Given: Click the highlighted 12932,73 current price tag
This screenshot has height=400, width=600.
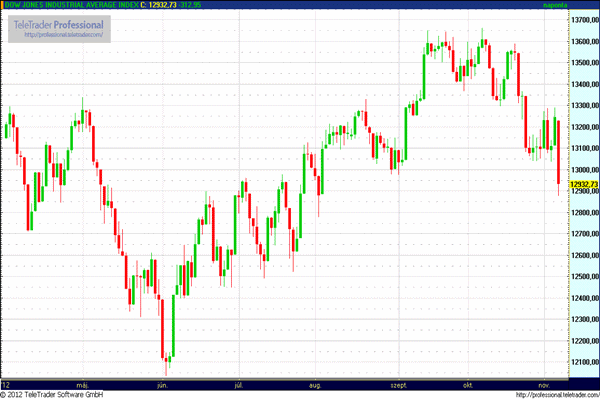Looking at the screenshot, I should (583, 185).
